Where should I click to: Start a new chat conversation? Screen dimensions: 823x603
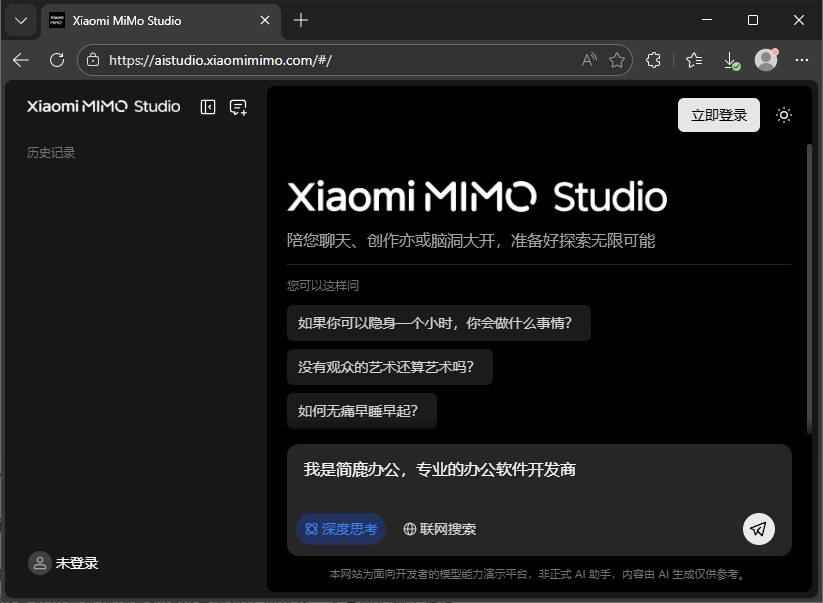[237, 107]
